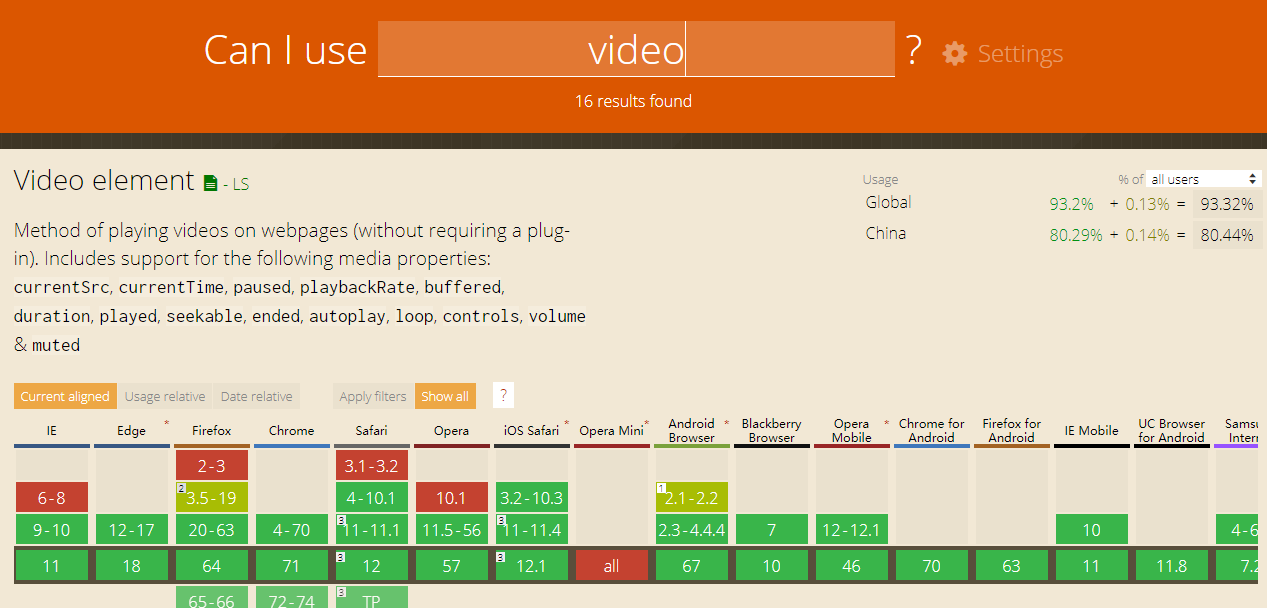Click the iOS Safari 3.2-10.3 cell
This screenshot has height=608, width=1267.
pos(532,497)
